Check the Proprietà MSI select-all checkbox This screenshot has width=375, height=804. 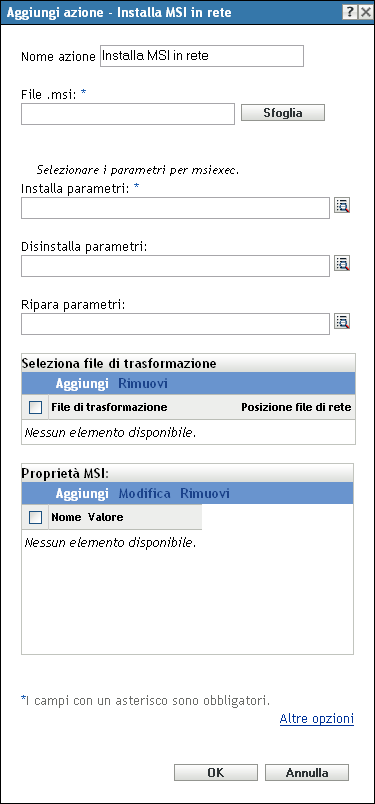coord(35,518)
